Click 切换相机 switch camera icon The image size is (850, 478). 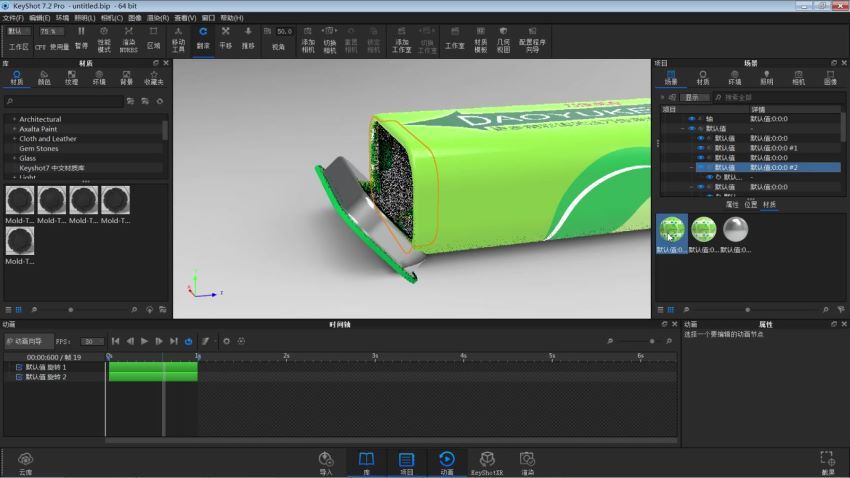click(330, 40)
